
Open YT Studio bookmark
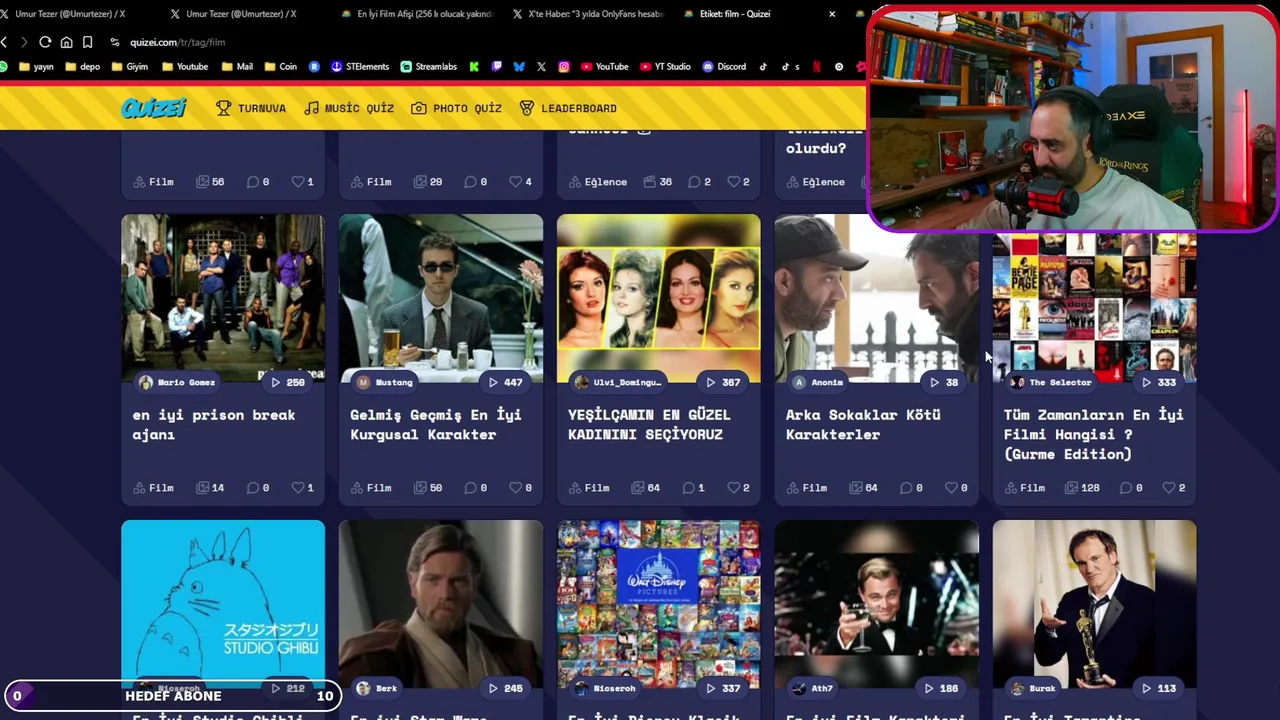(x=664, y=67)
